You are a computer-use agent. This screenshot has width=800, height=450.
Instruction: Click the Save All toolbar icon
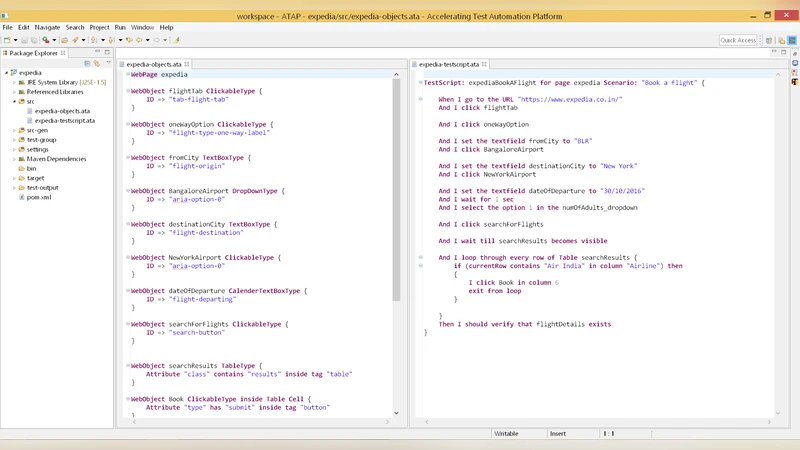pyautogui.click(x=34, y=40)
